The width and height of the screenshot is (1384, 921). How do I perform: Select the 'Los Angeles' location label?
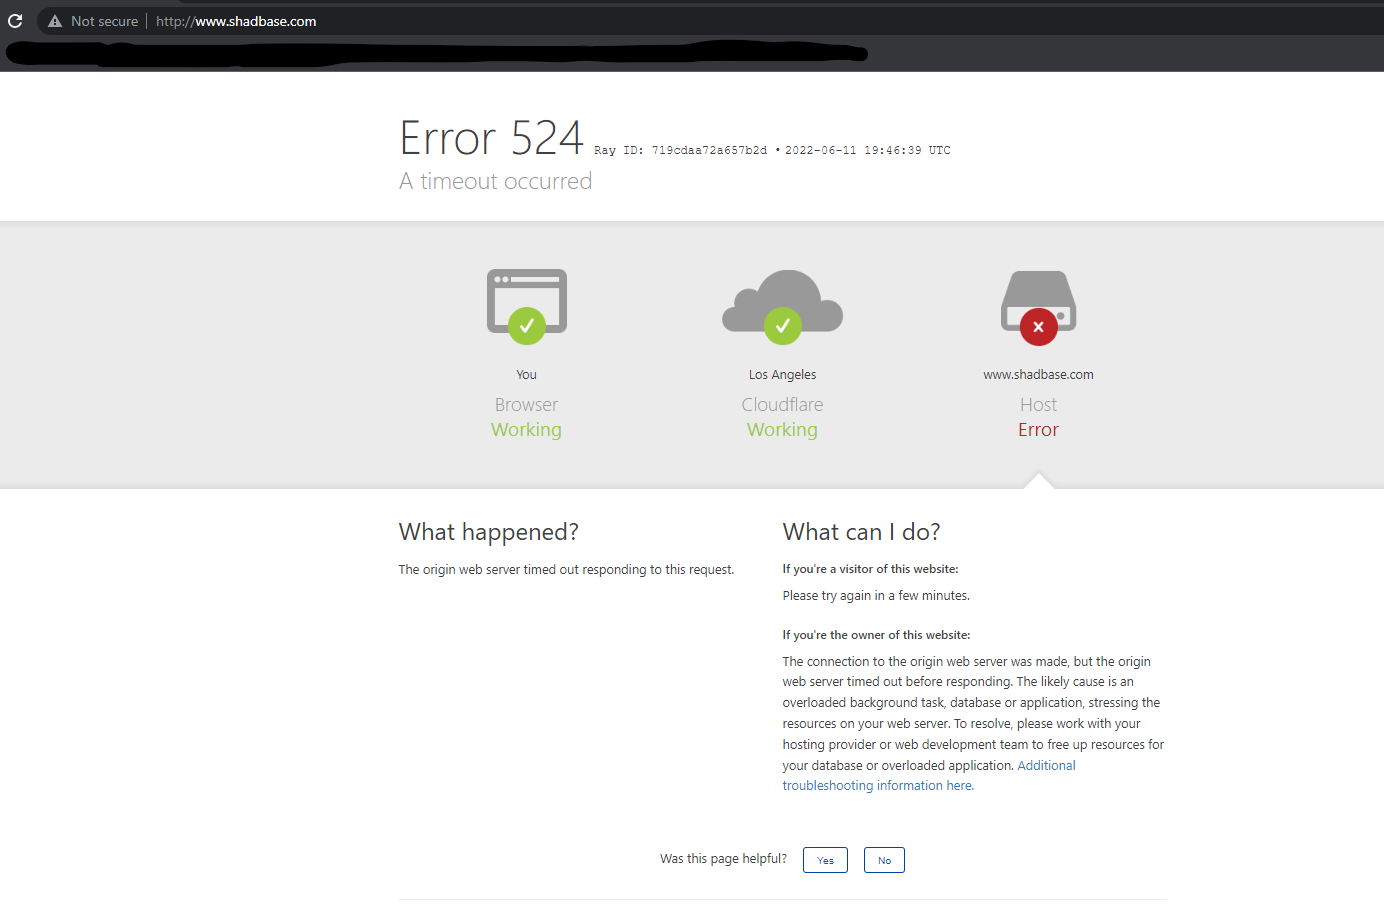tap(783, 375)
